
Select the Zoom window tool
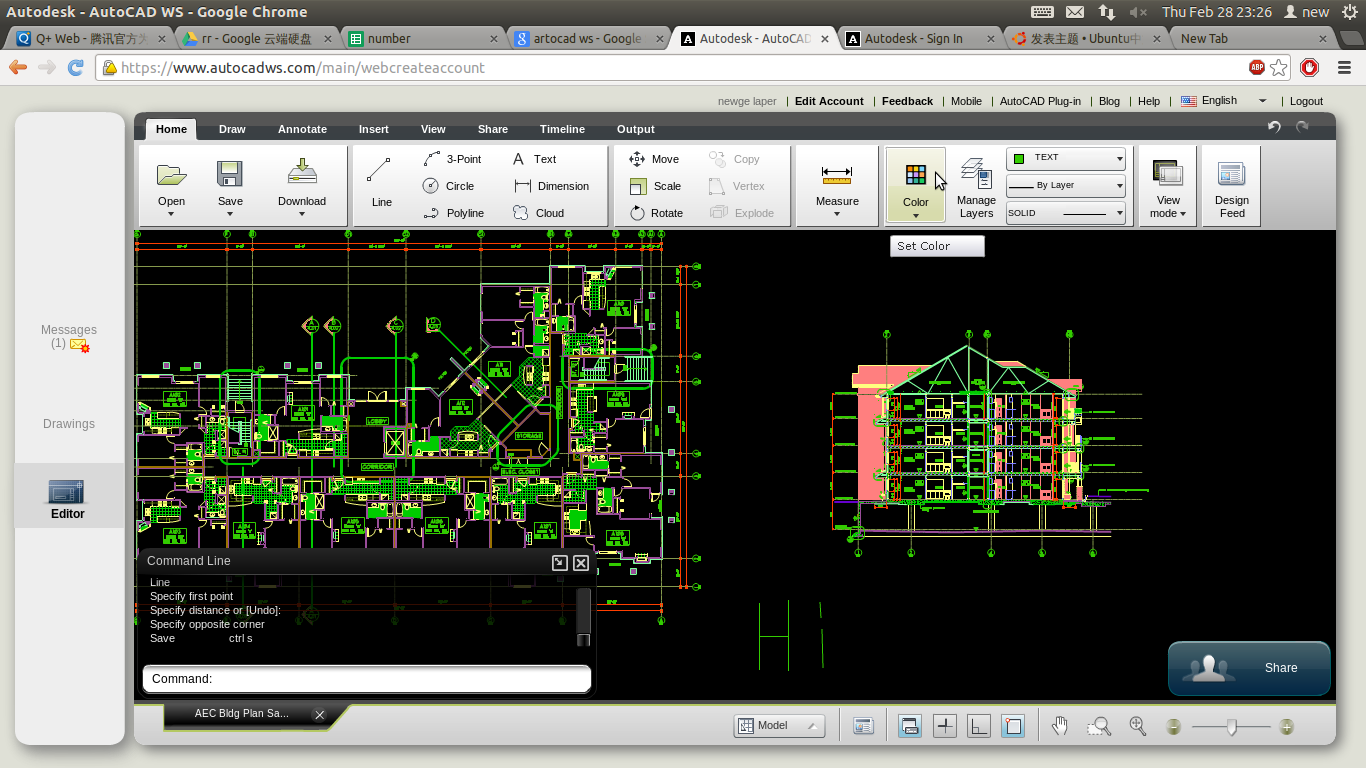tap(1099, 727)
